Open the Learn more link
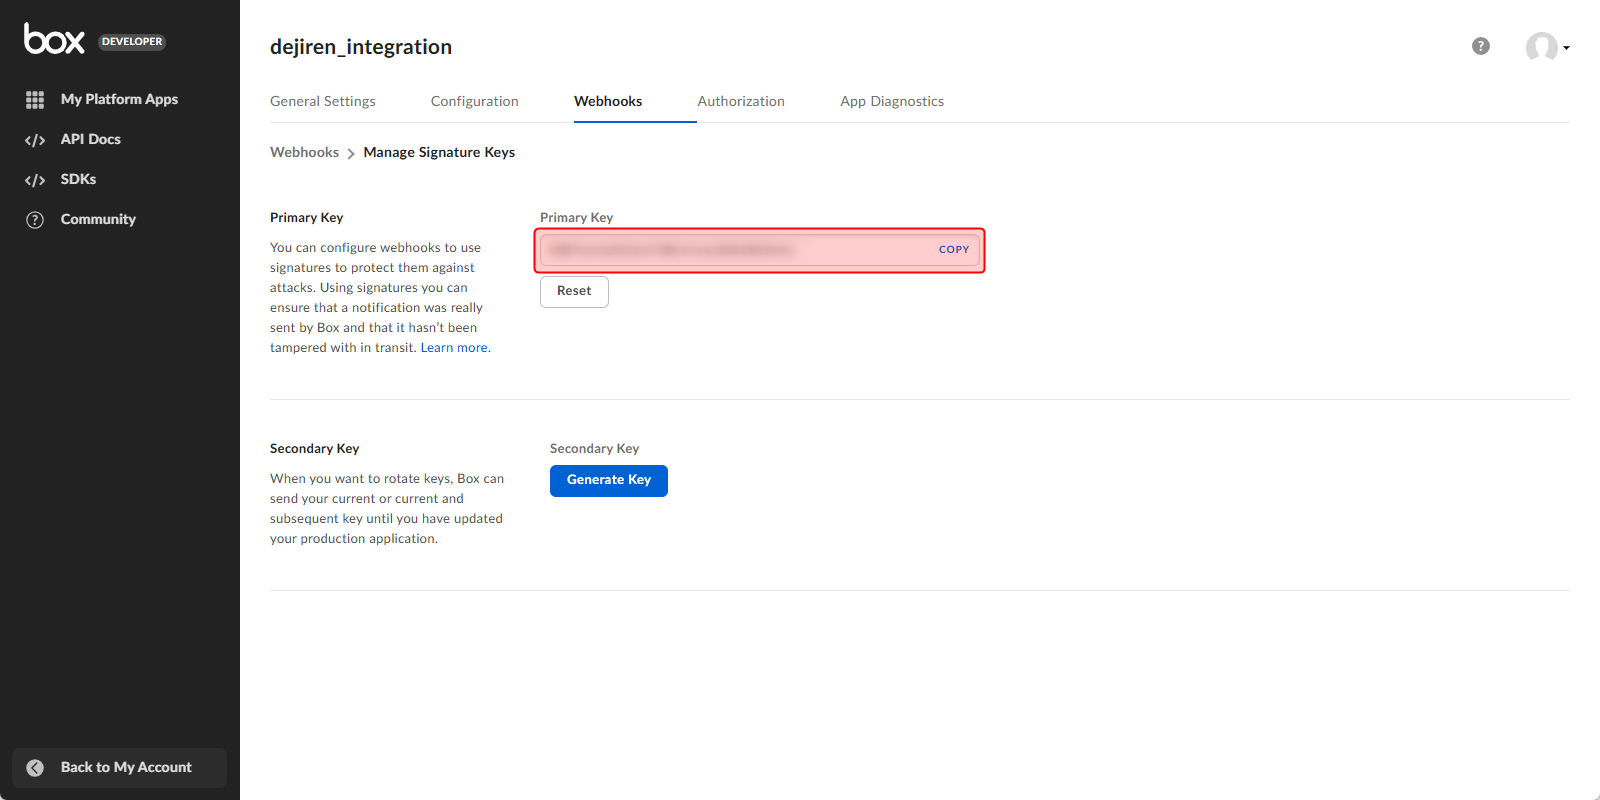Viewport: 1600px width, 800px height. [x=454, y=348]
